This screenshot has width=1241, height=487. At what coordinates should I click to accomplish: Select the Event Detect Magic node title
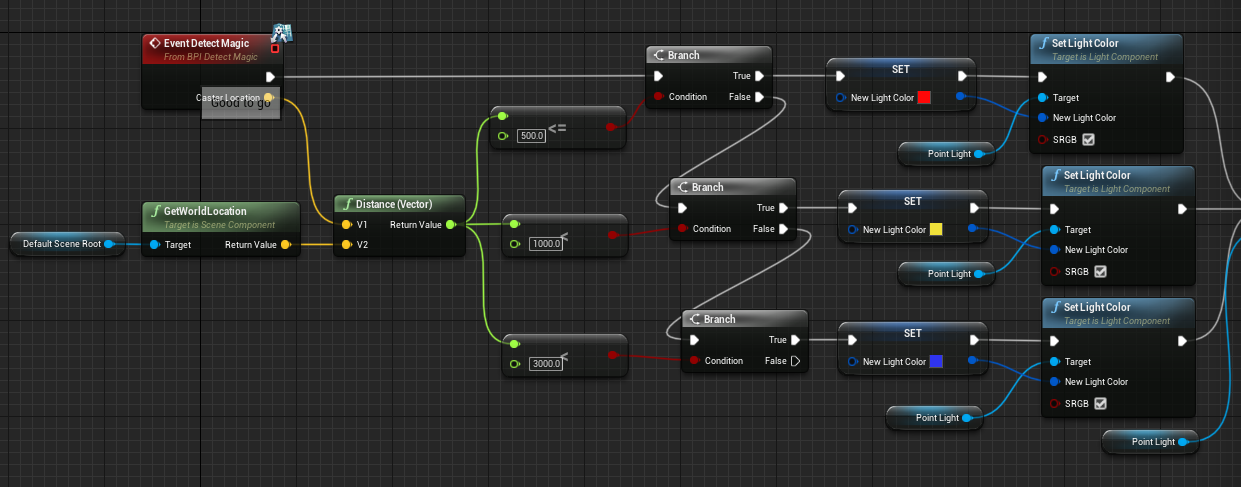[x=206, y=43]
